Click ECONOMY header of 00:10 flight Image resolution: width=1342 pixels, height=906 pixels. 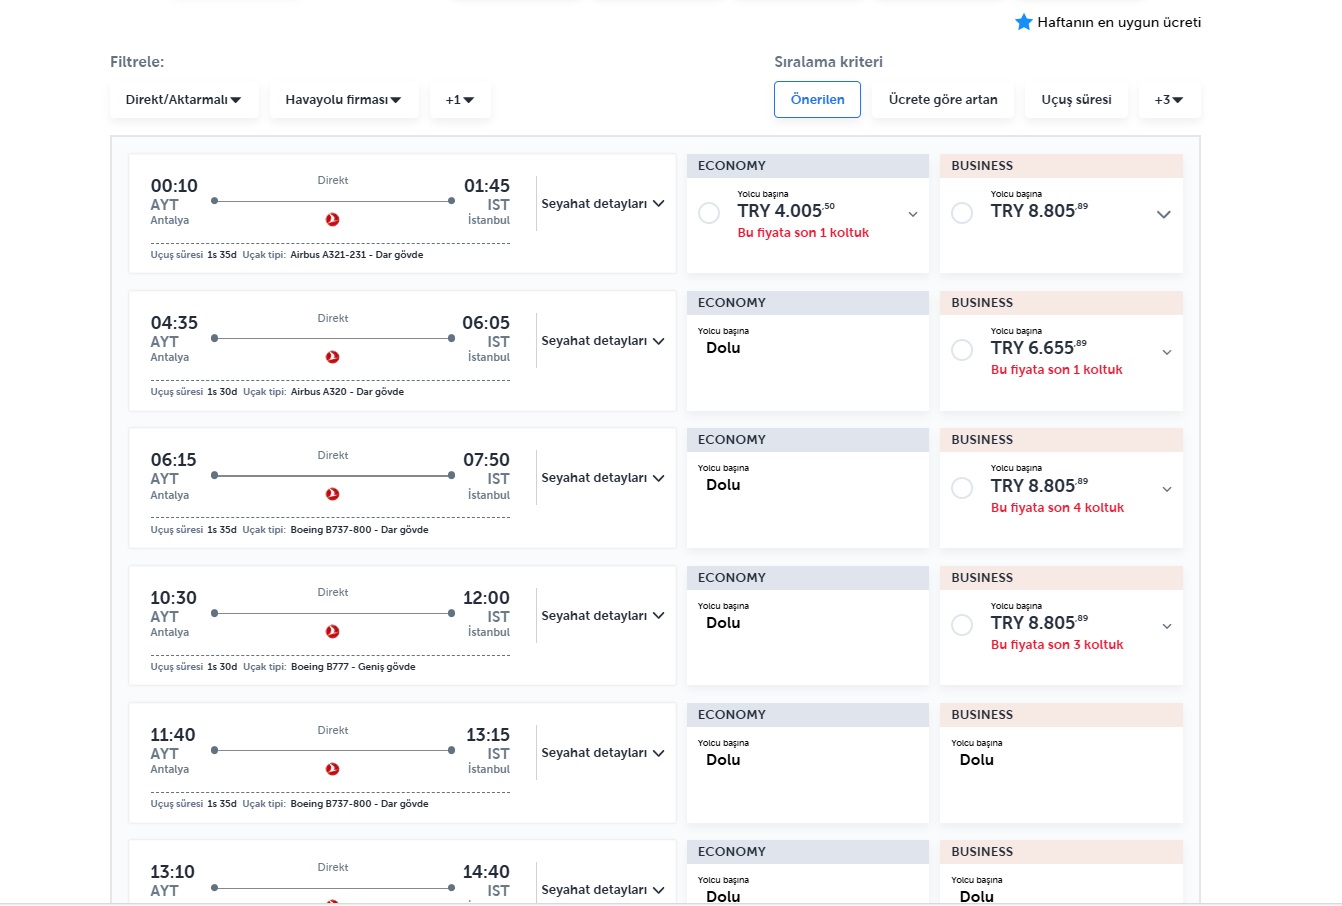(x=808, y=166)
